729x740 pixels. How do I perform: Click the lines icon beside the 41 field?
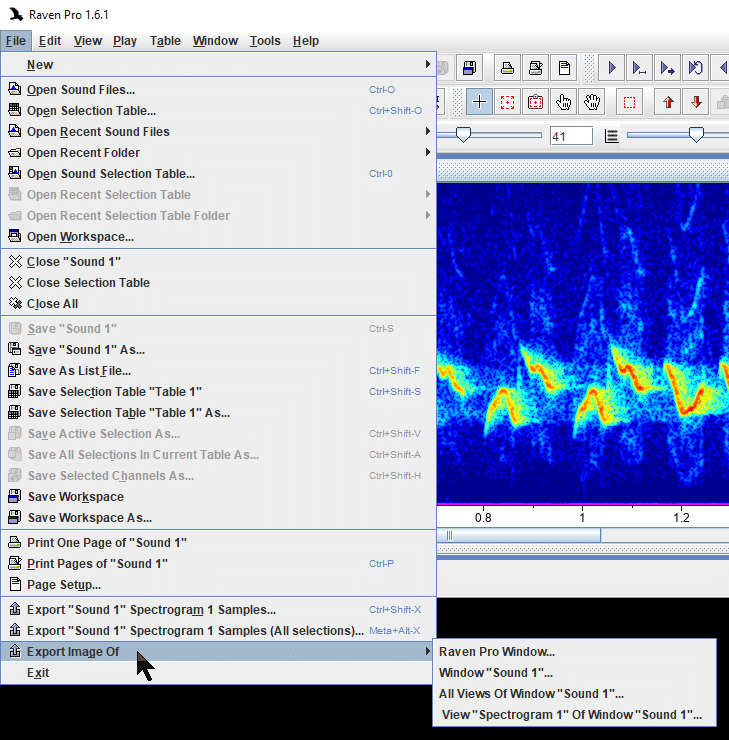point(612,136)
